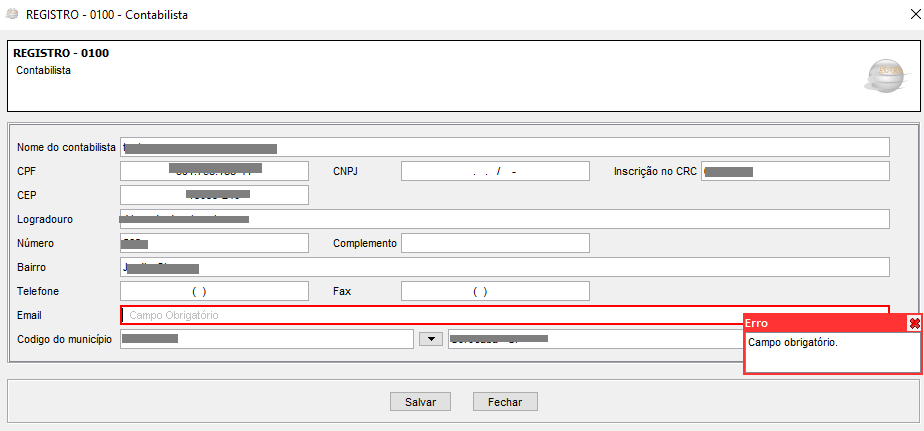Screen dimensions: 924x431
Task: Focus the Email required field
Action: (430, 315)
